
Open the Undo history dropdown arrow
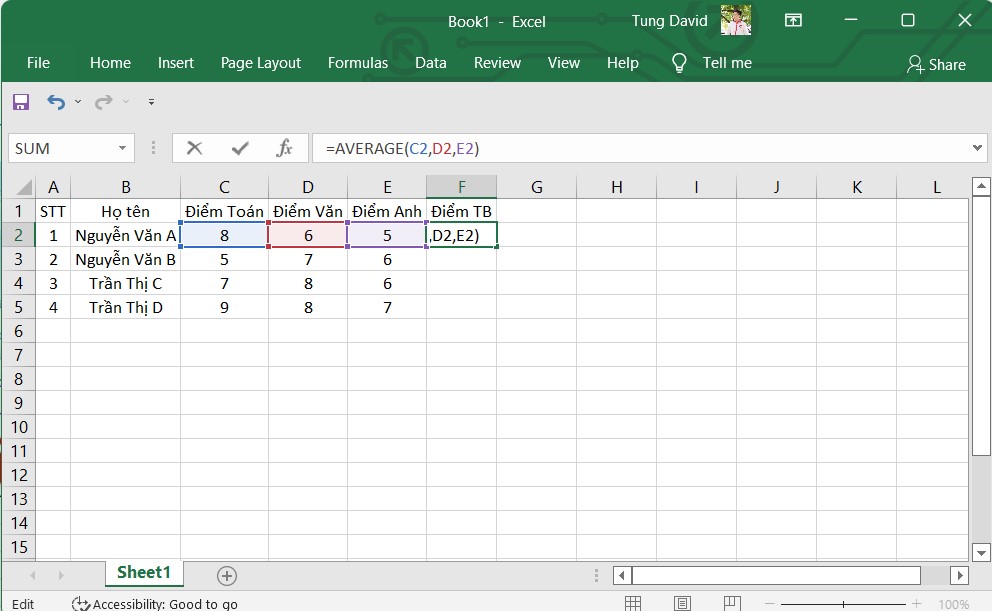[x=78, y=102]
